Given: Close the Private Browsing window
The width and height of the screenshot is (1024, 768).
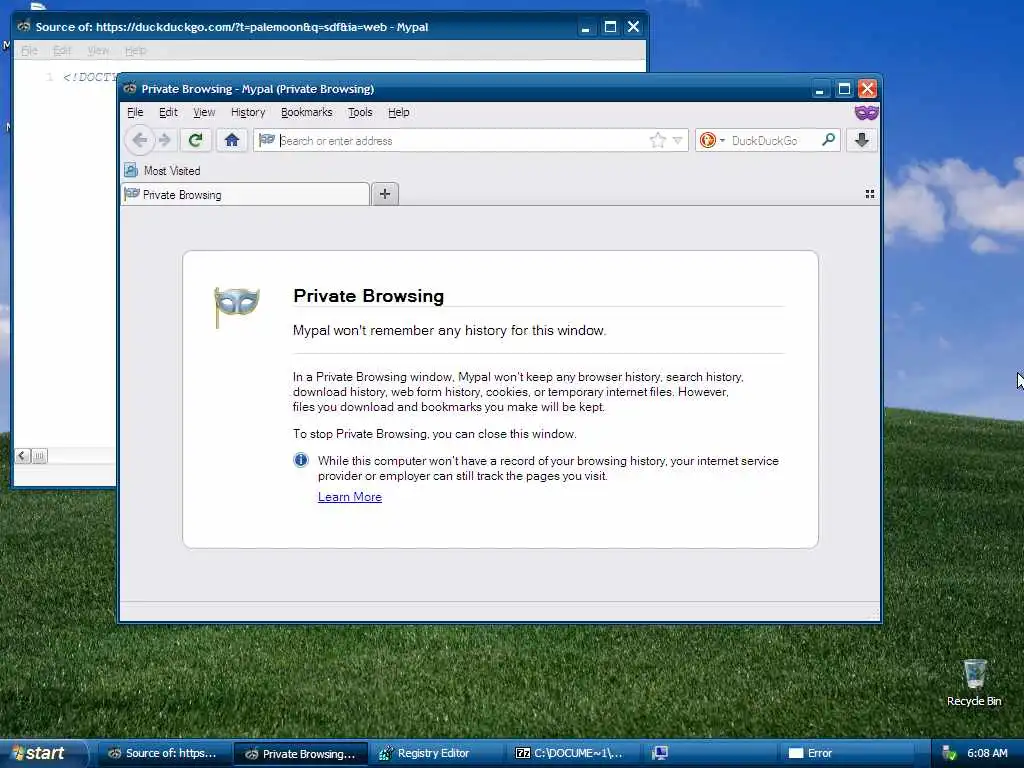Looking at the screenshot, I should 867,89.
